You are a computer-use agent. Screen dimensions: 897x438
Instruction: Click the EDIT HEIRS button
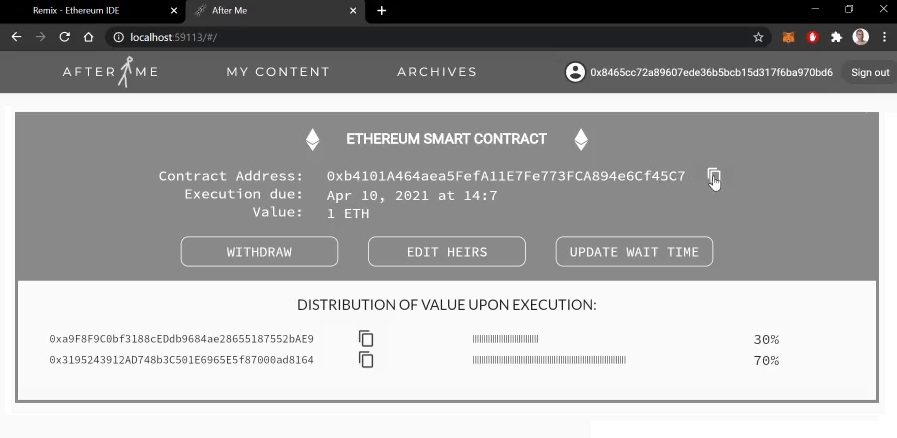click(x=447, y=252)
